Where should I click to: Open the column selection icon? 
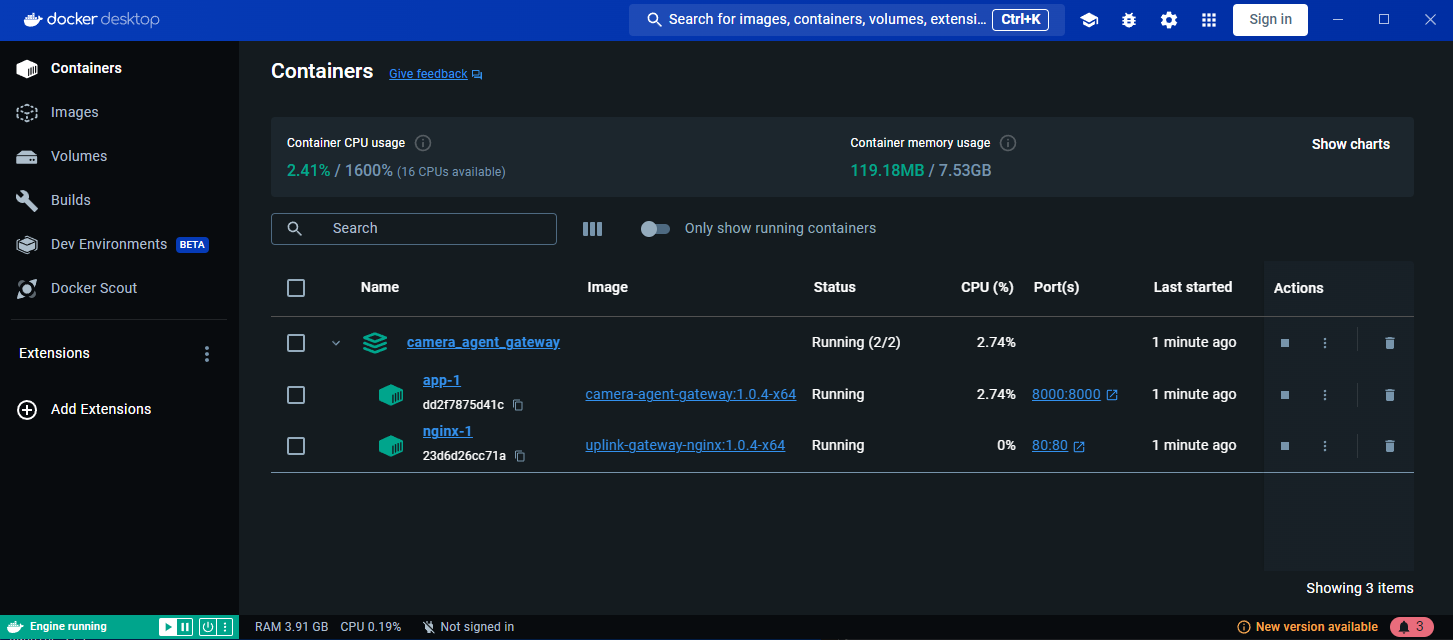[592, 229]
